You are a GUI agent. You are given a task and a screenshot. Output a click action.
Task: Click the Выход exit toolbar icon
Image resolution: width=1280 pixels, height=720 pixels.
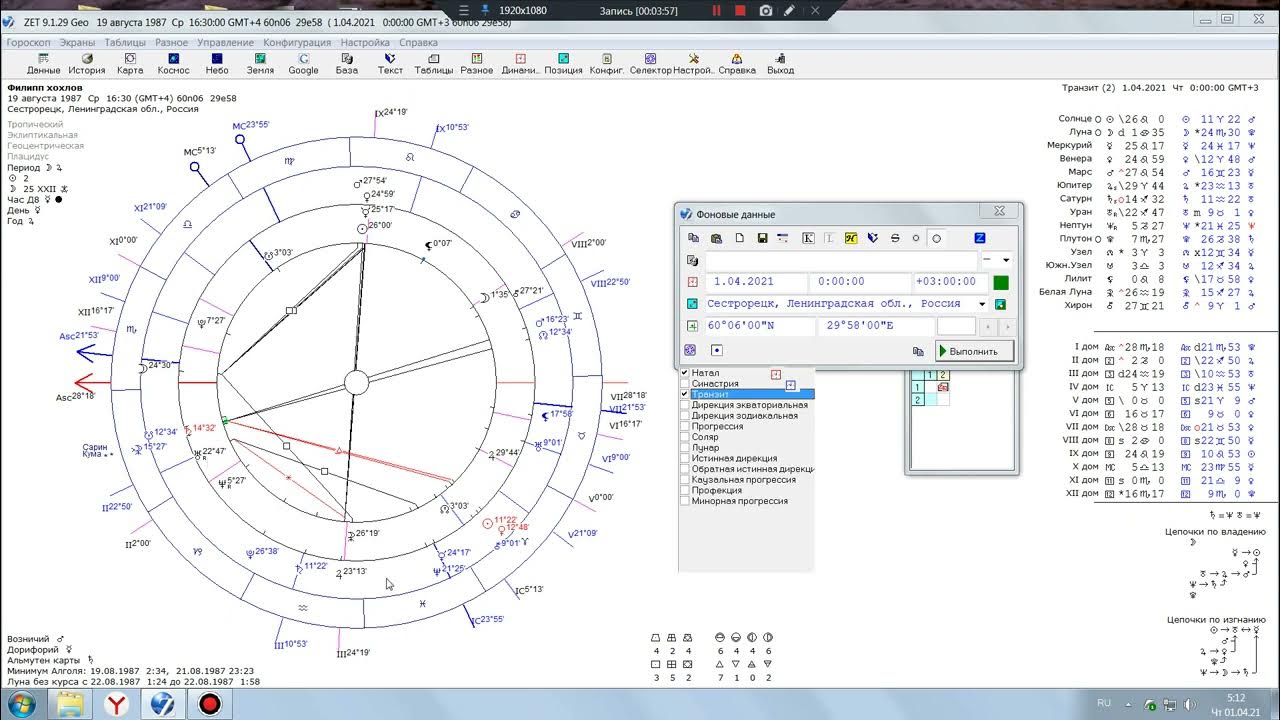tap(780, 64)
